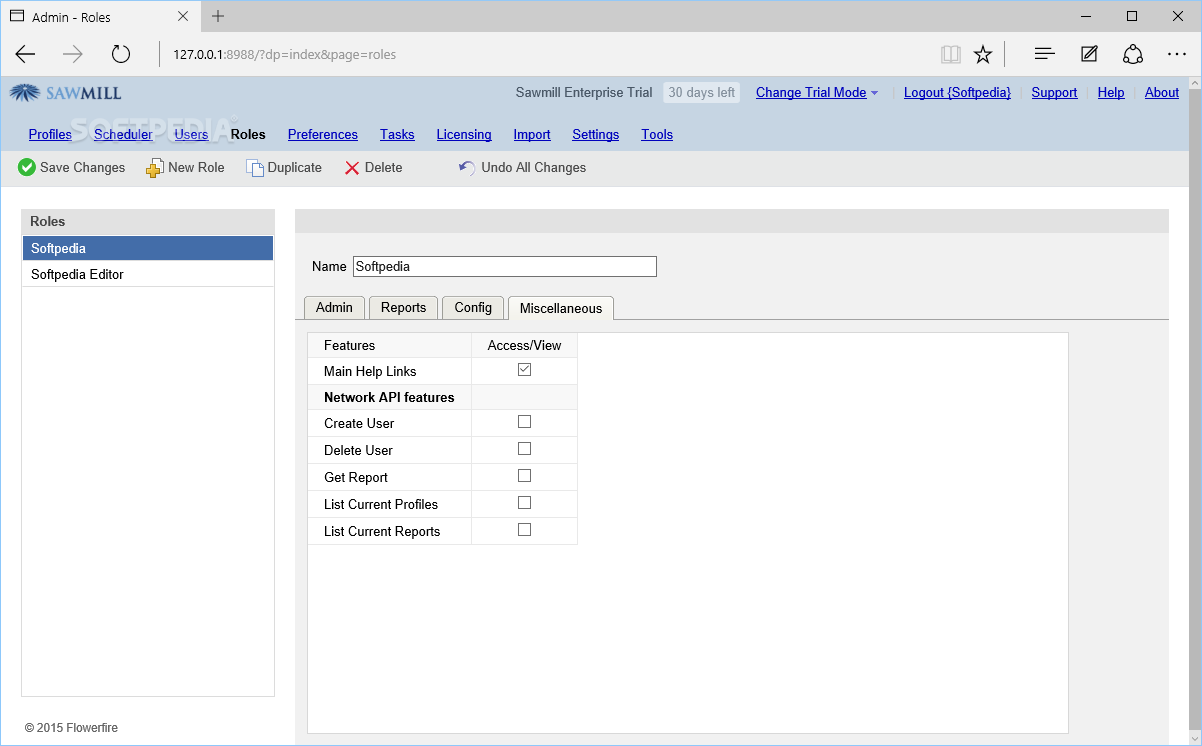1202x746 pixels.
Task: Select the Softpedia role in the list
Action: click(148, 248)
